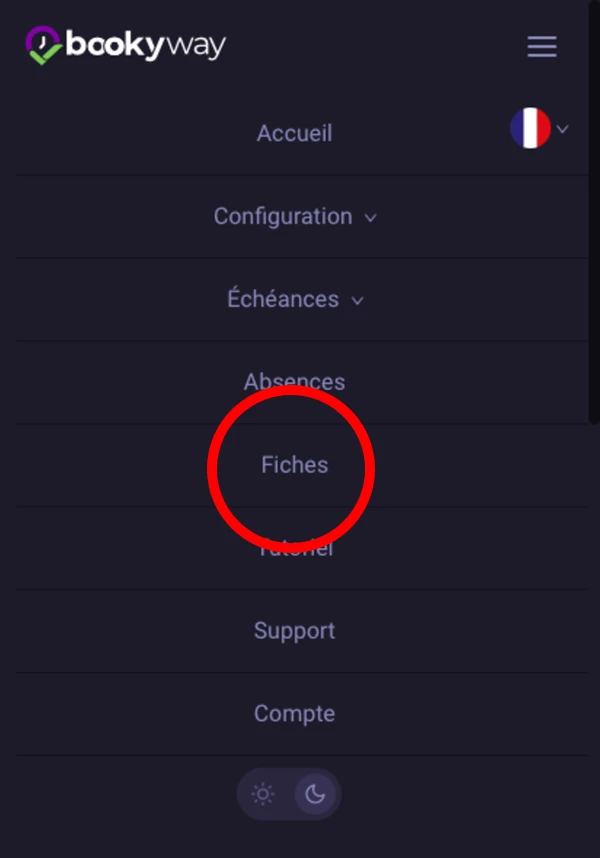Select Fiches in the menu
This screenshot has width=600, height=858.
(294, 465)
